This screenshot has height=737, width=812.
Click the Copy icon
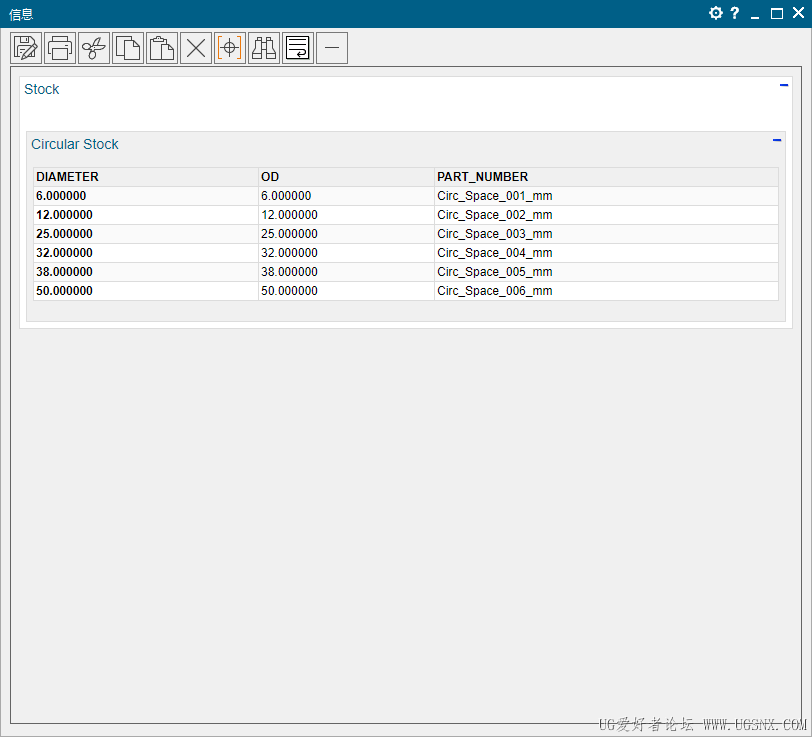tap(128, 48)
